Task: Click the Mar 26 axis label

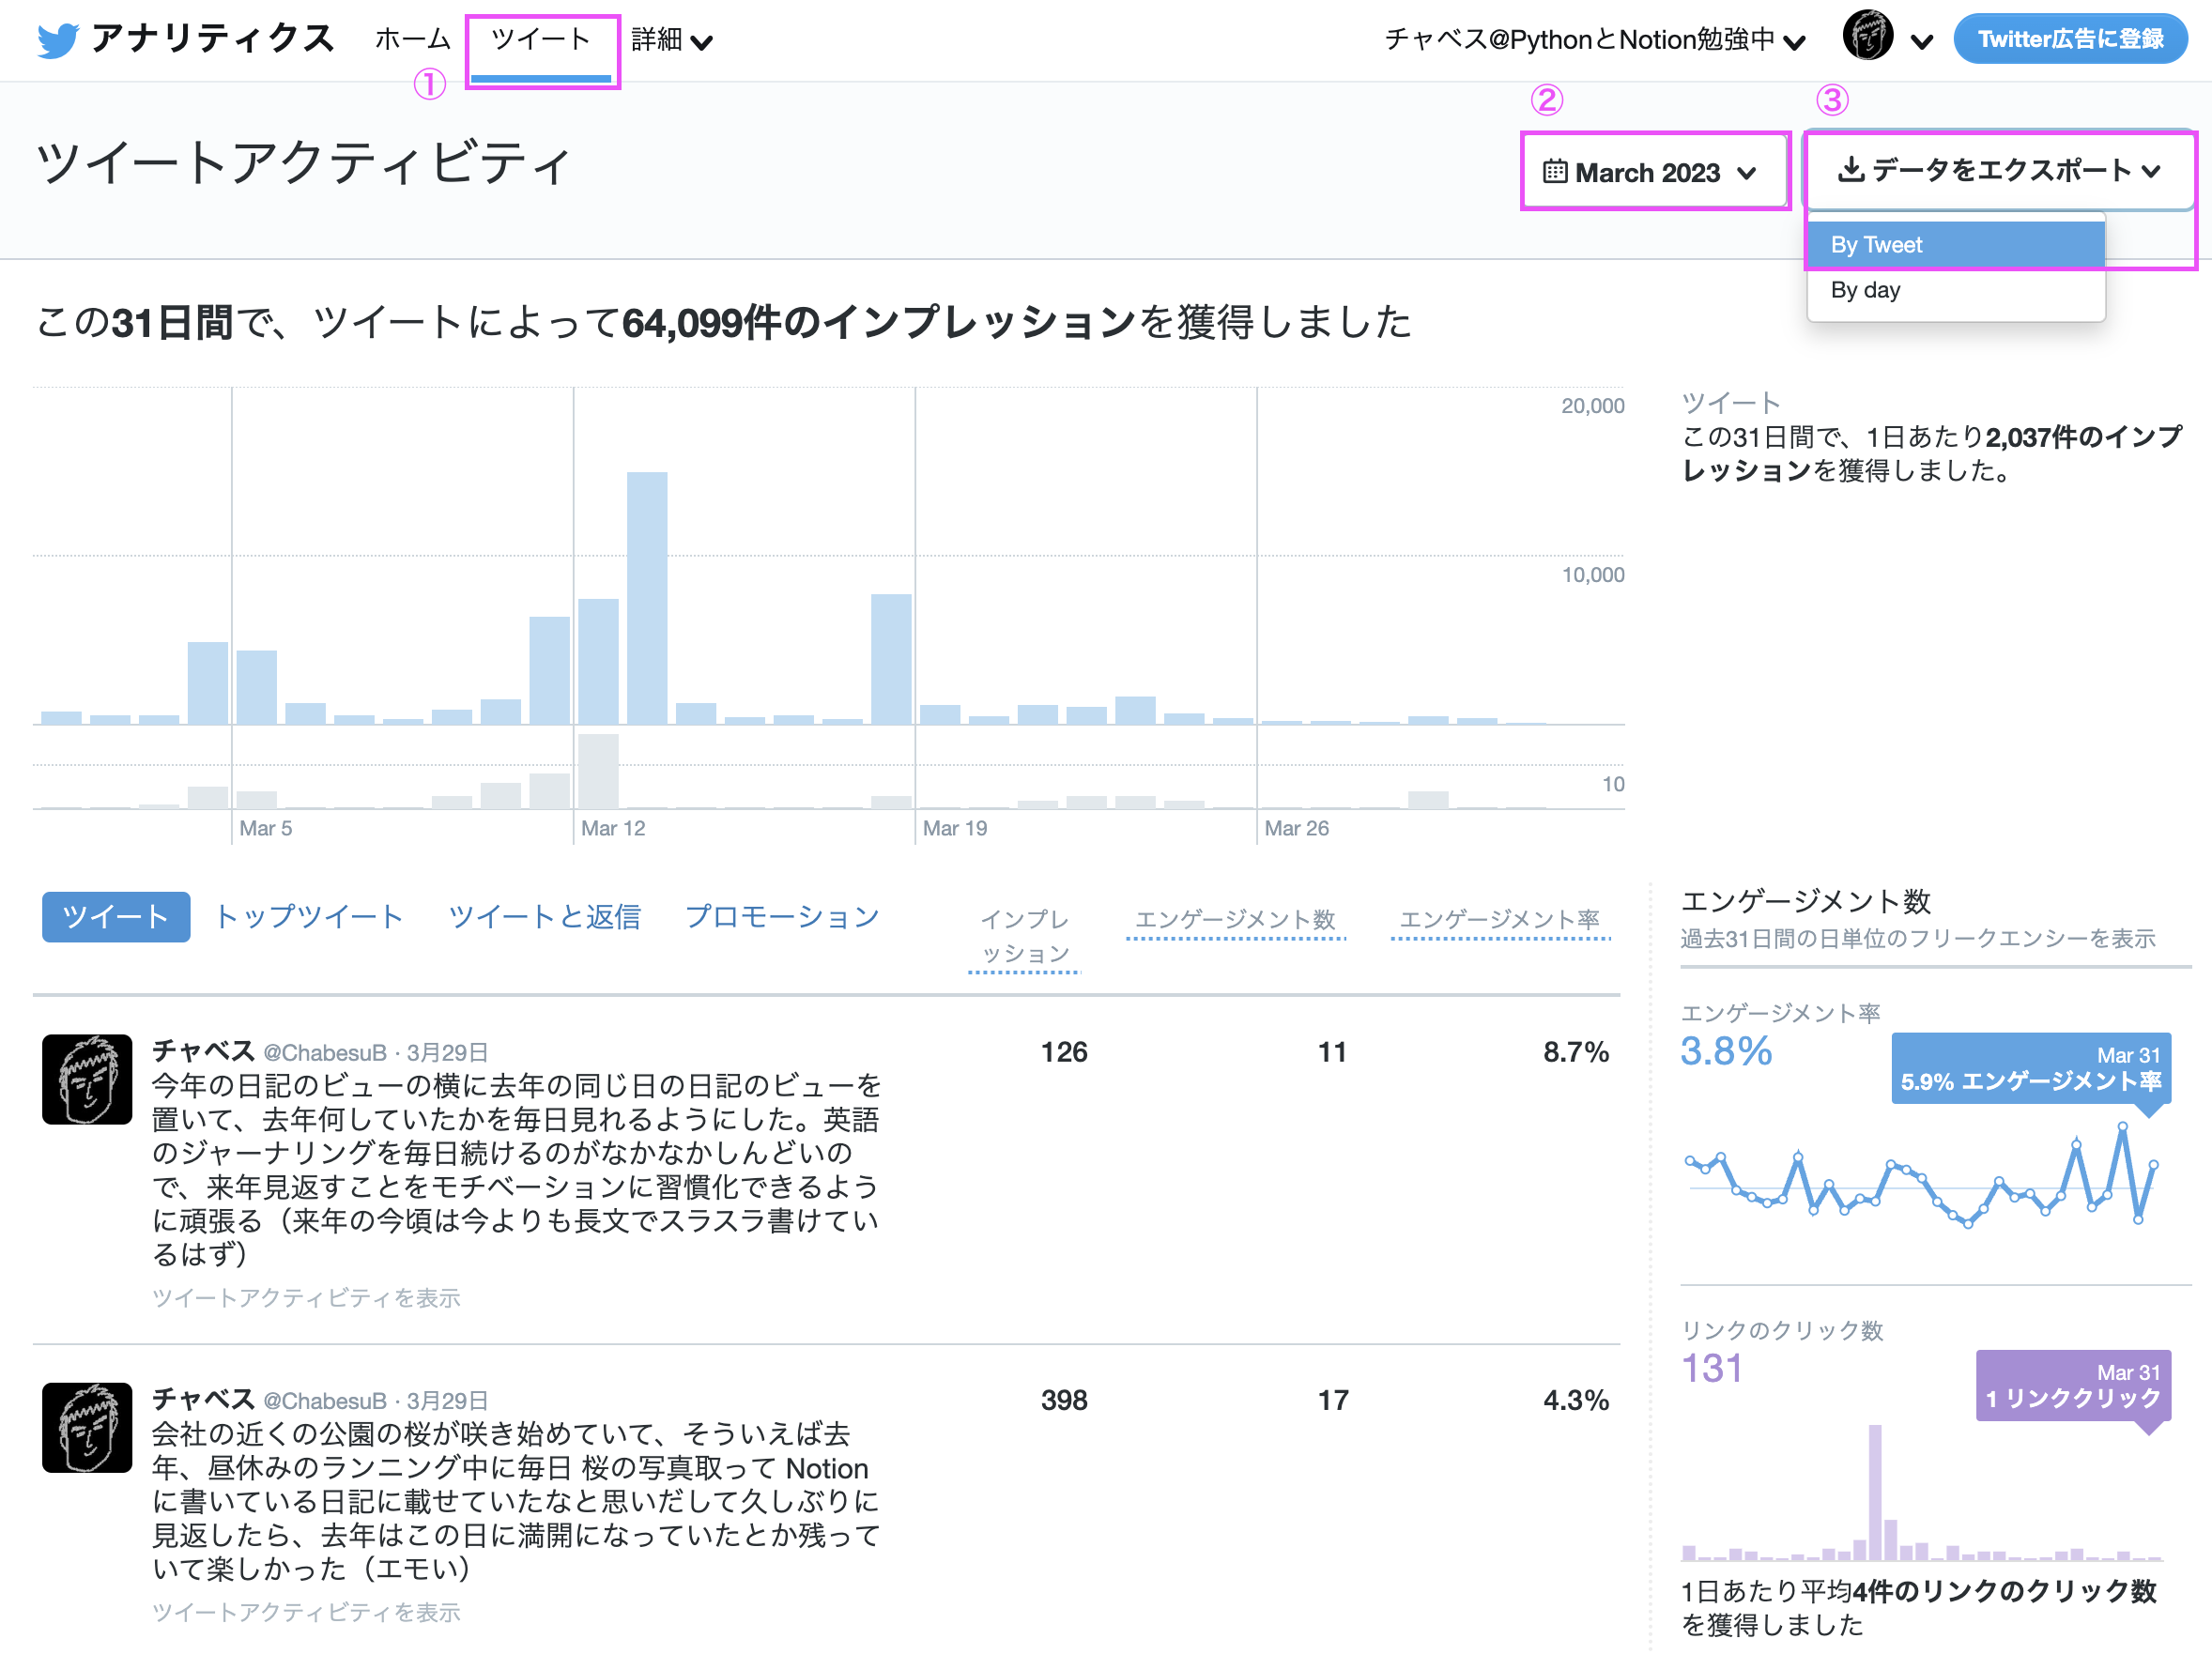Action: click(1297, 828)
